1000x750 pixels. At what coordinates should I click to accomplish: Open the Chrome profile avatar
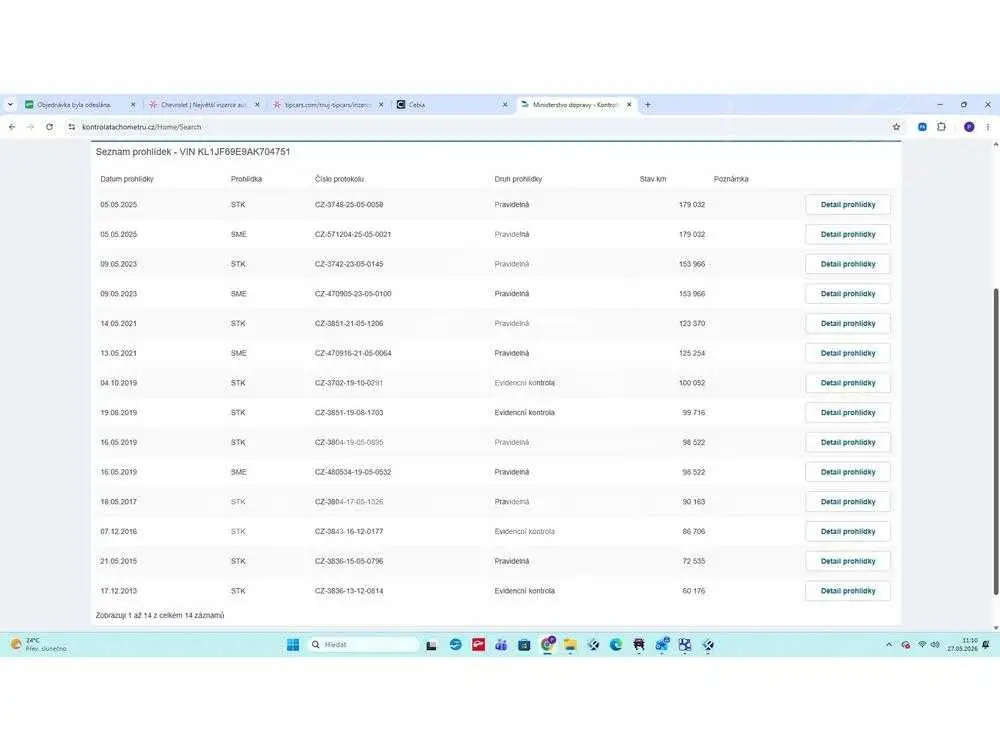pyautogui.click(x=969, y=127)
